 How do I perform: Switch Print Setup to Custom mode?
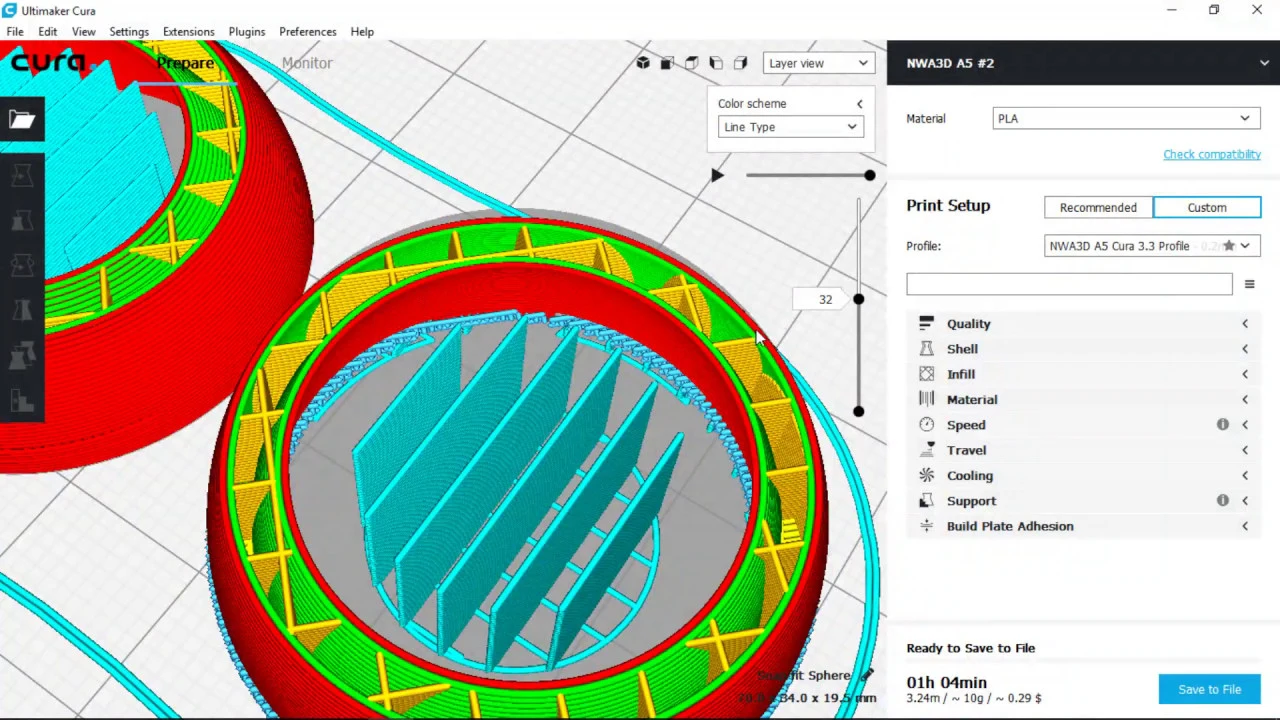click(x=1207, y=207)
